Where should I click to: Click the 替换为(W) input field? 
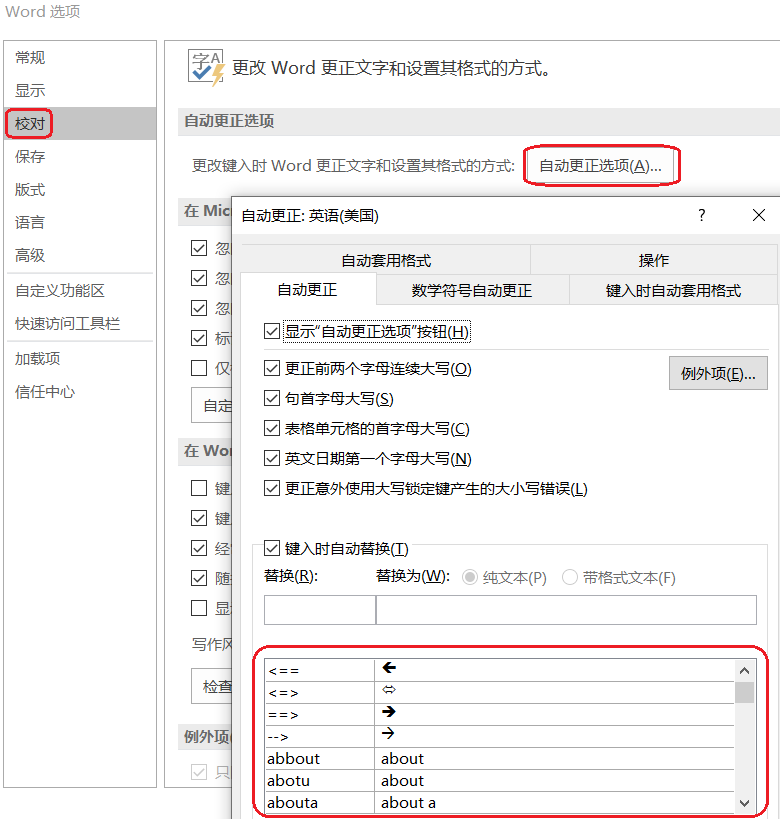566,610
